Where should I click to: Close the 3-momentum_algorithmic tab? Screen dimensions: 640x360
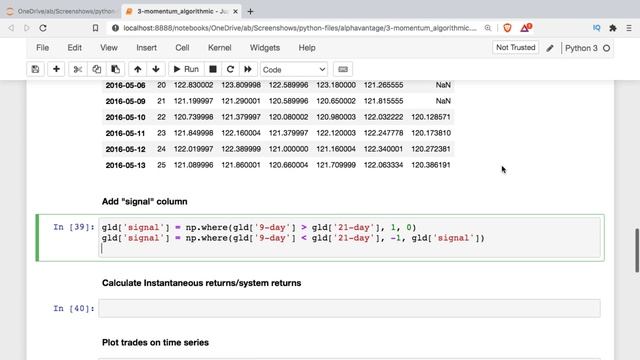click(x=236, y=11)
